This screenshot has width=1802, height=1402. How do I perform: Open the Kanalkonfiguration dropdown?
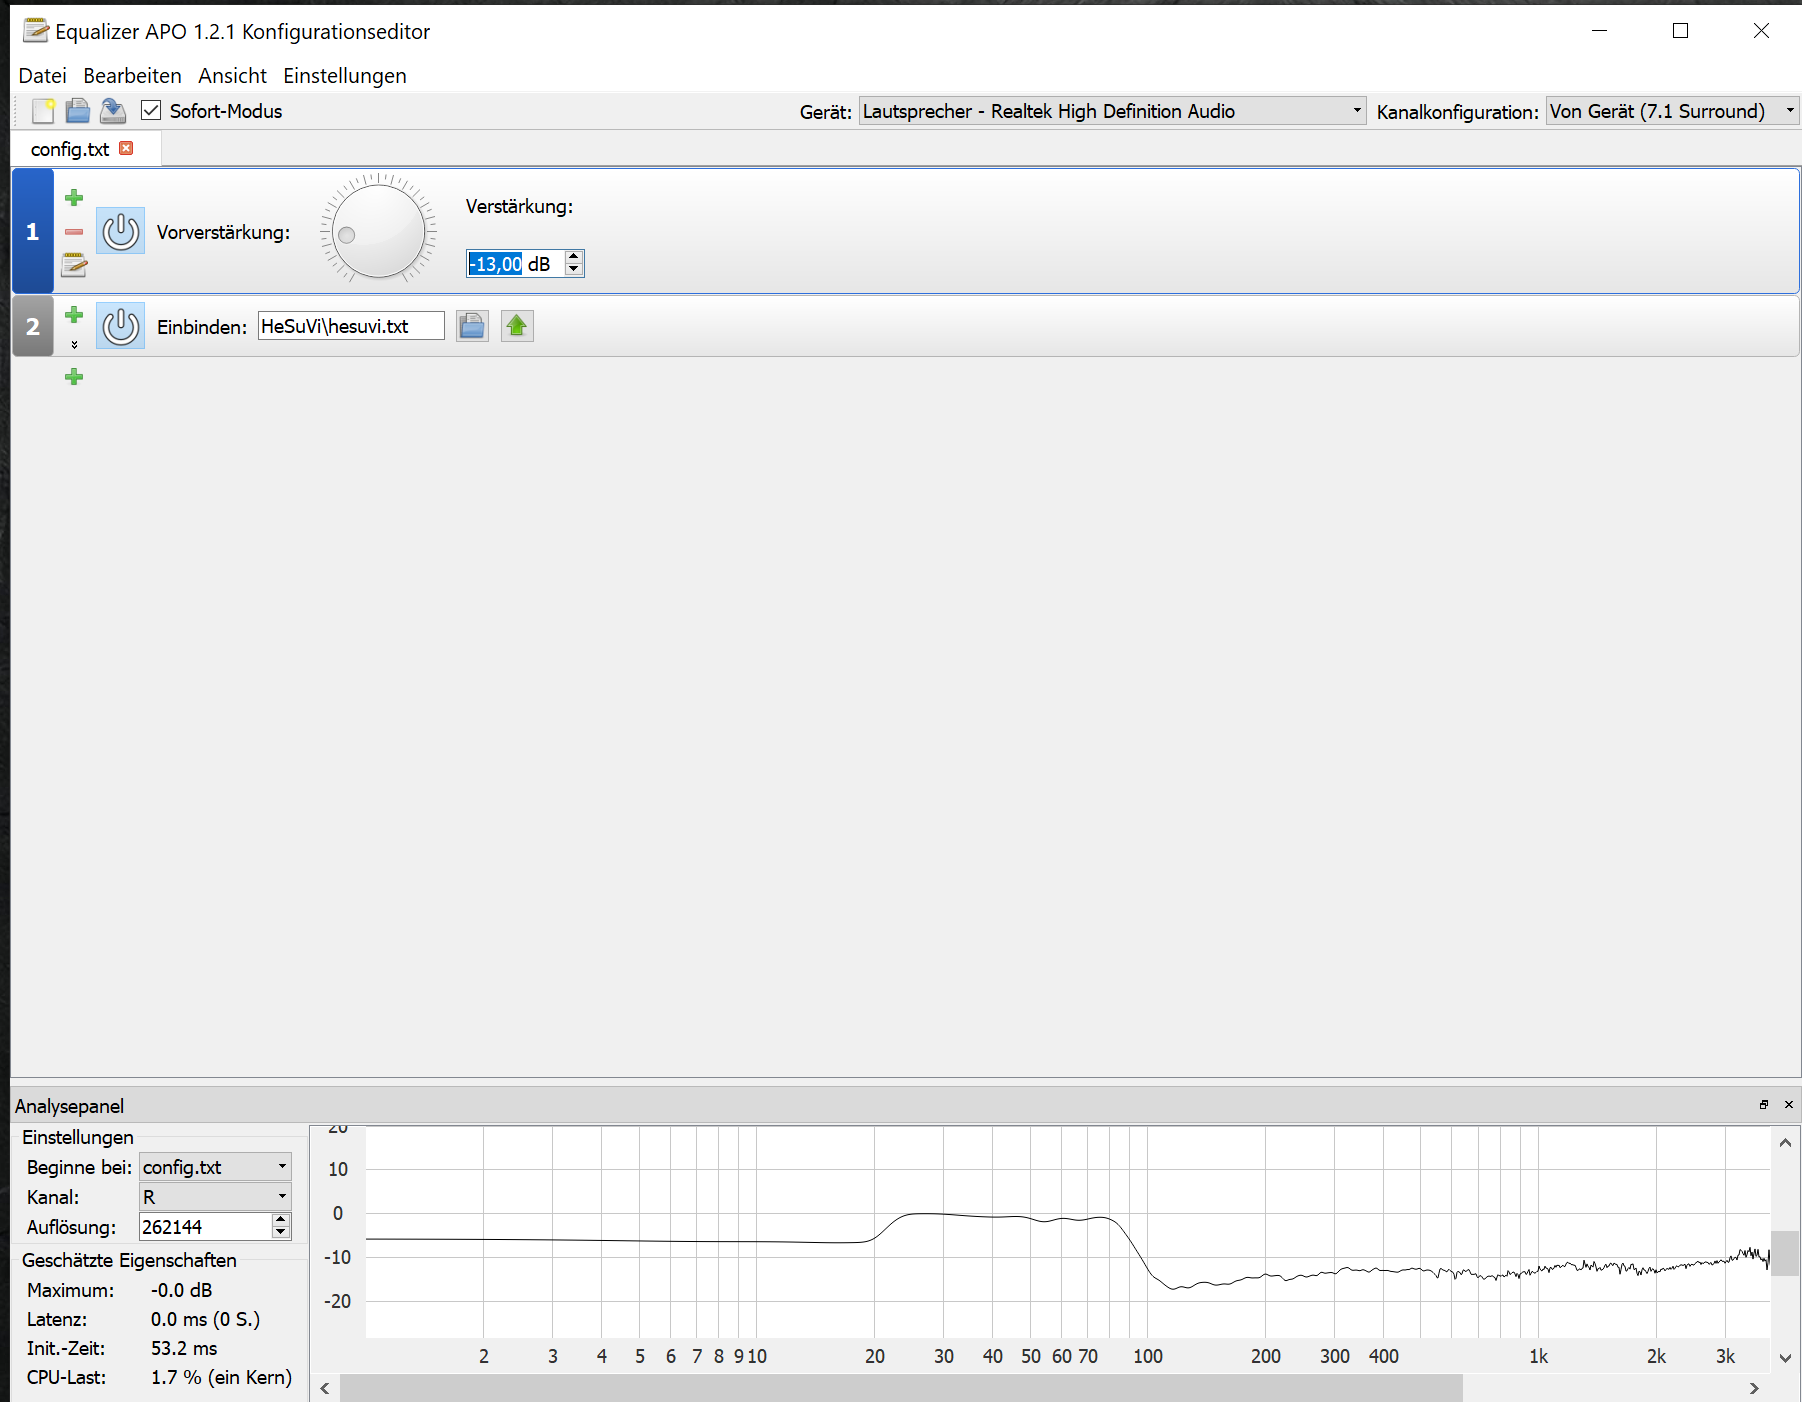pyautogui.click(x=1672, y=111)
